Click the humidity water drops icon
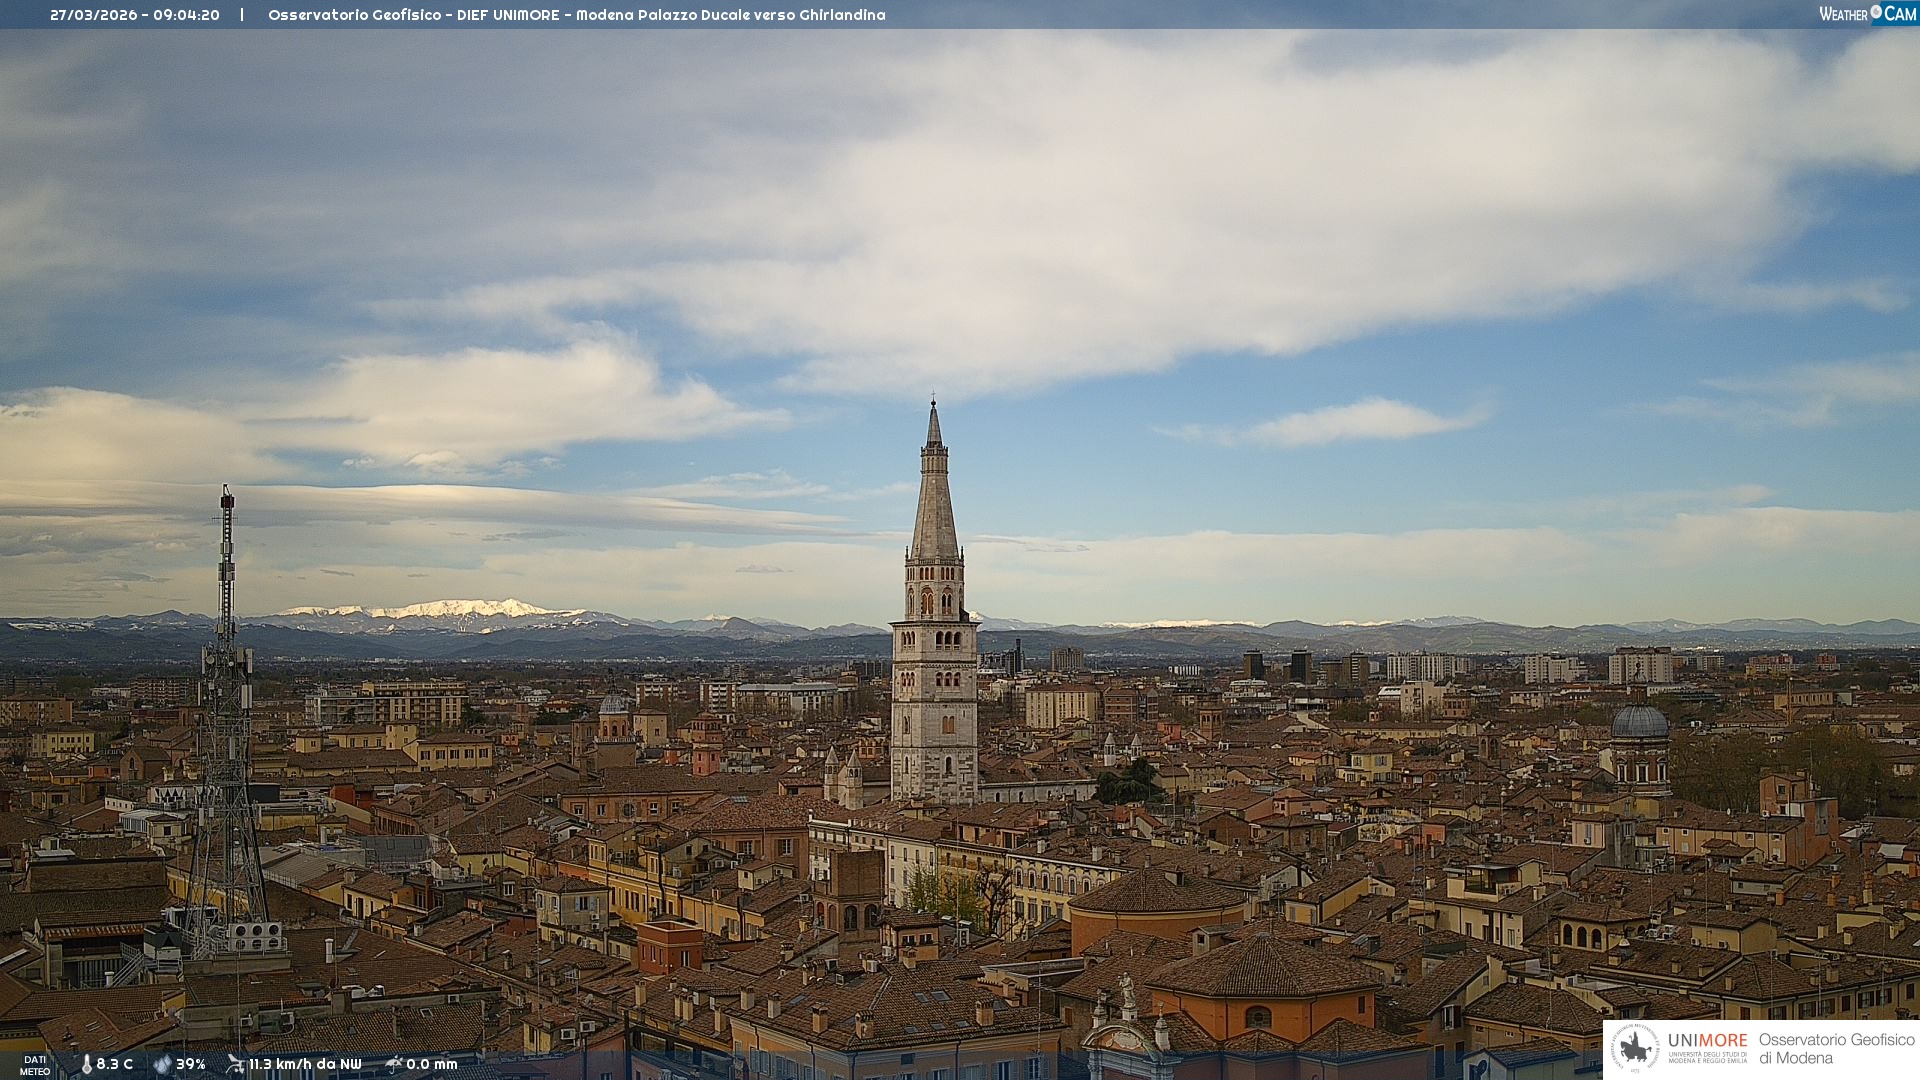The height and width of the screenshot is (1080, 1920). pyautogui.click(x=162, y=1064)
